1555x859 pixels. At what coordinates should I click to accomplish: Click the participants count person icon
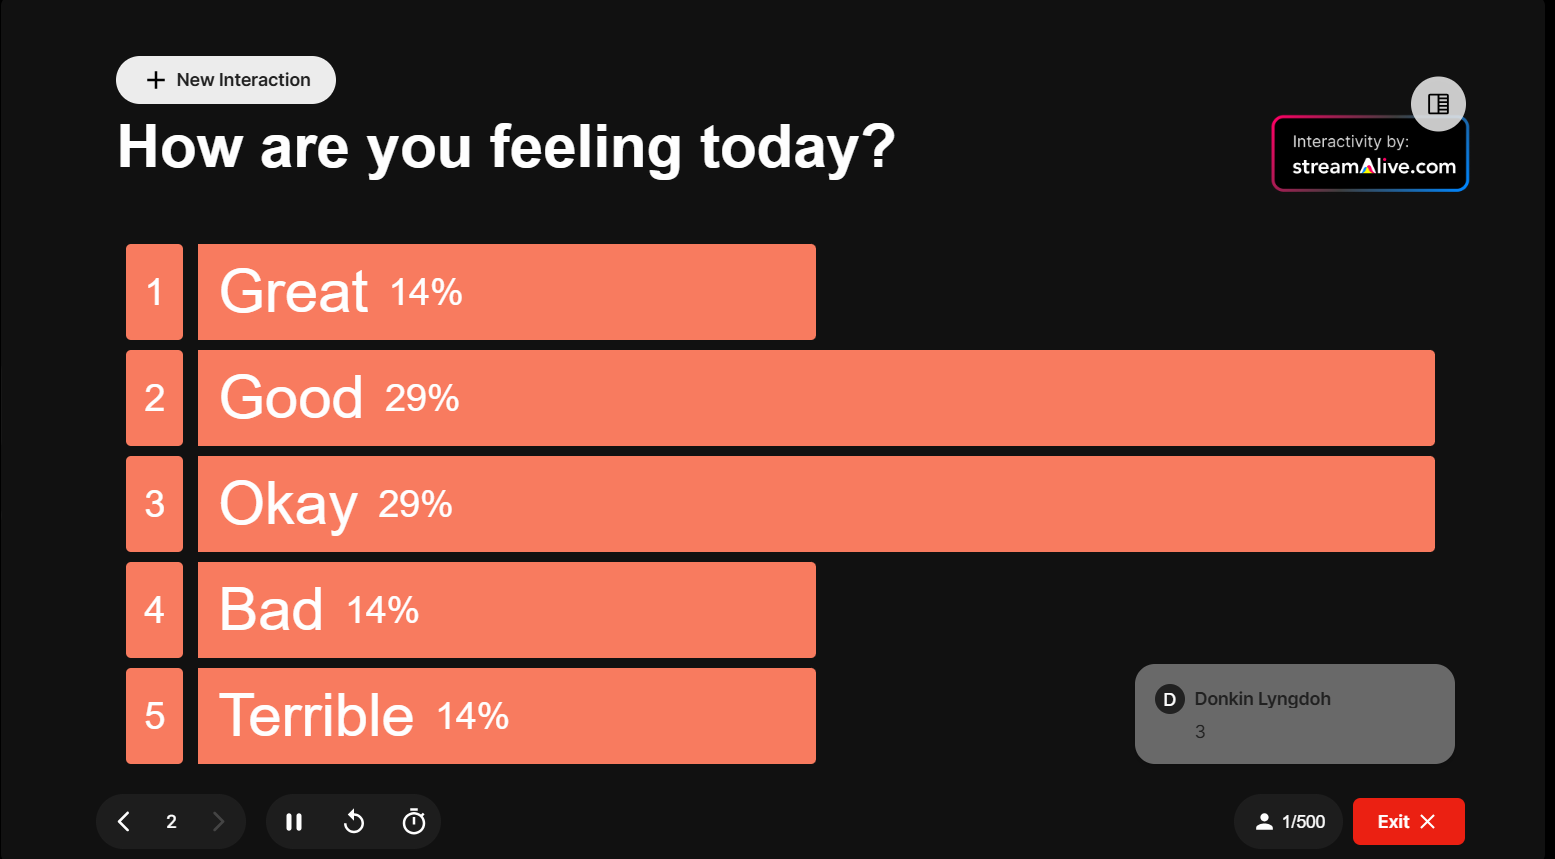1265,822
